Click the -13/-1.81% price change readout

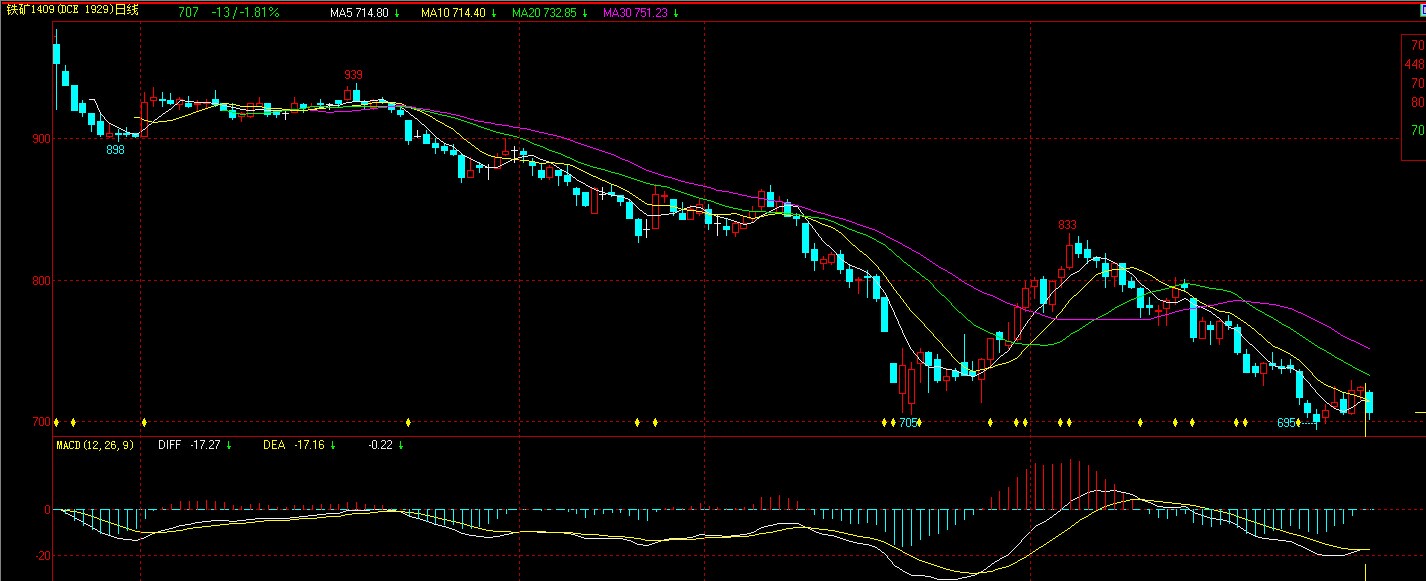[x=246, y=13]
